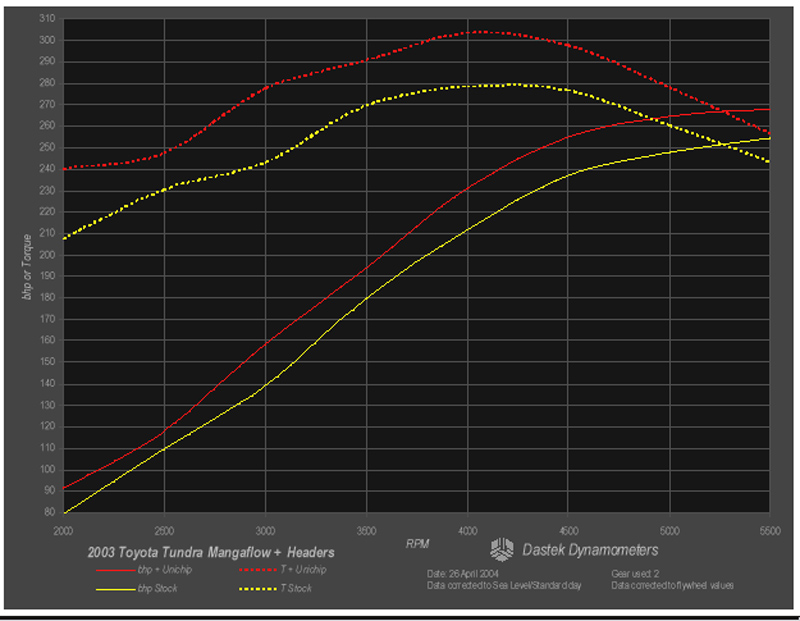
Task: Click the 90 value on the y-axis
Action: point(49,491)
